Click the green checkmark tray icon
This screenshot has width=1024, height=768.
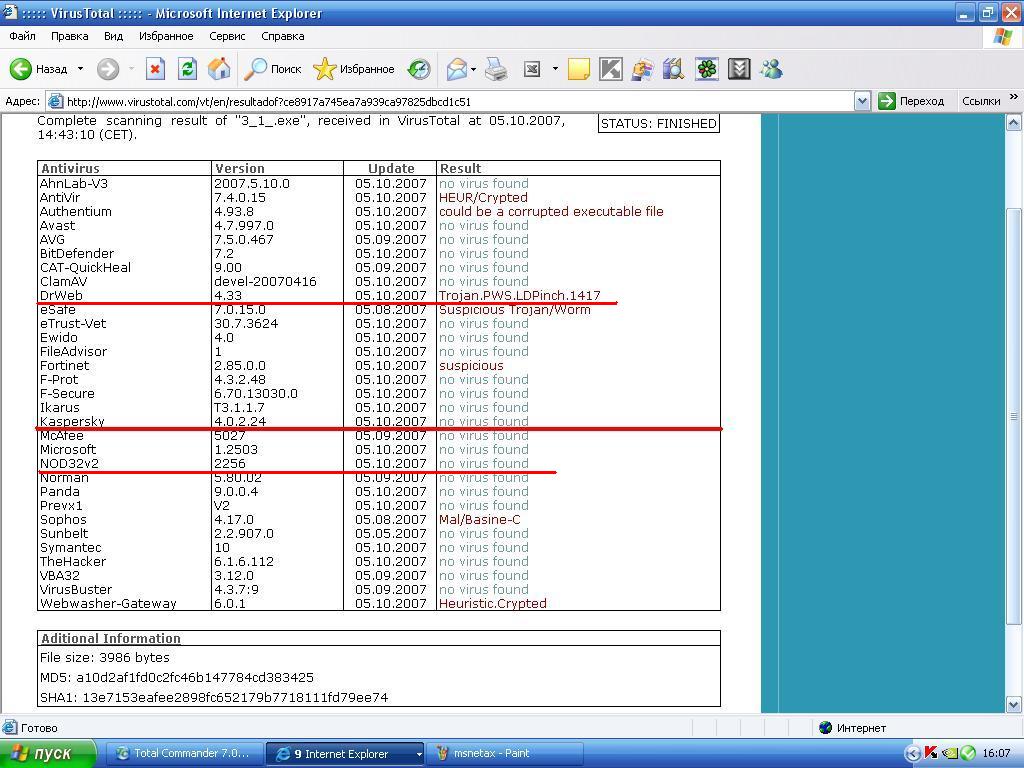pos(968,753)
